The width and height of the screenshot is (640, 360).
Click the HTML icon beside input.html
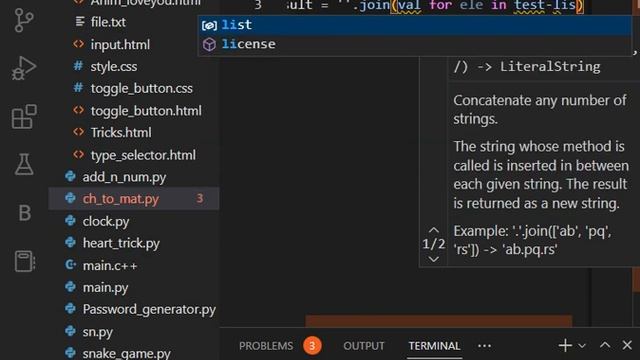[78, 44]
